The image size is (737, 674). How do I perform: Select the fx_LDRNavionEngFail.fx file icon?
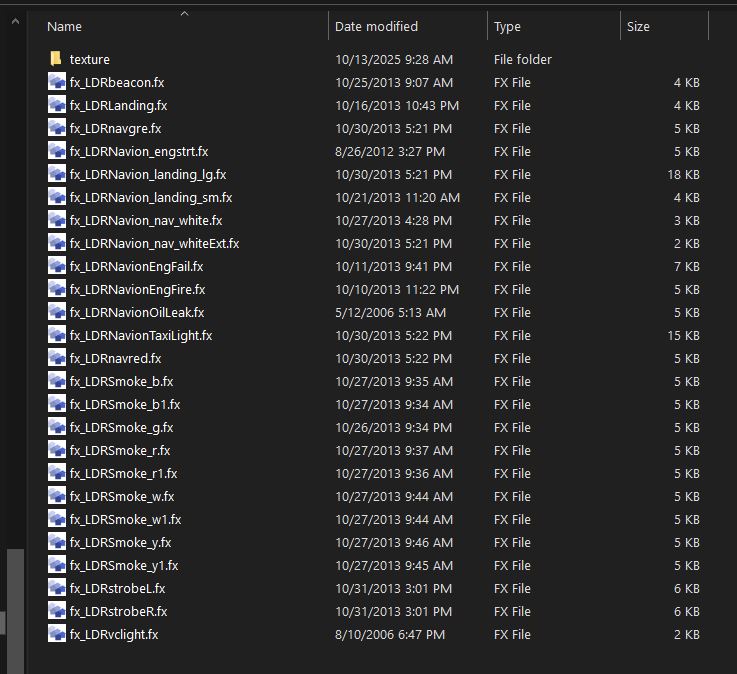[57, 266]
